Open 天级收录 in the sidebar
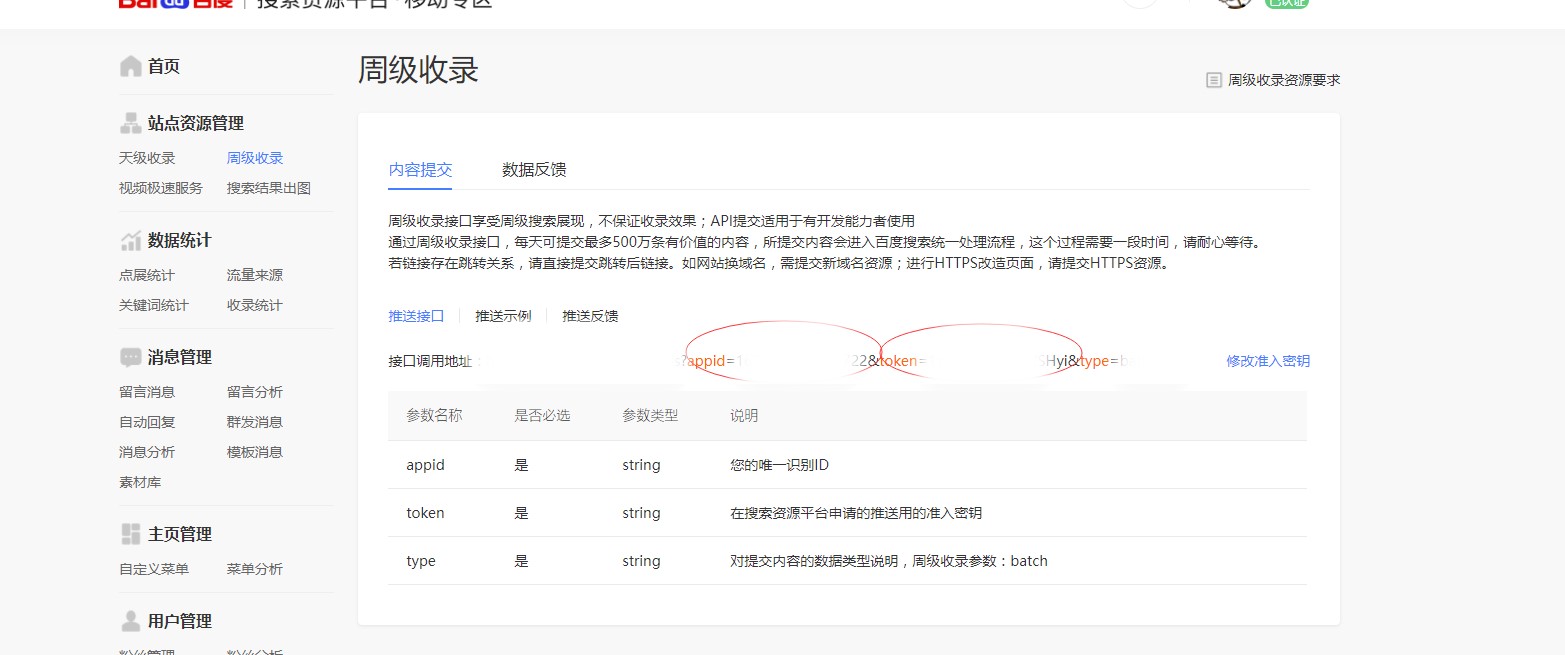 (x=148, y=157)
